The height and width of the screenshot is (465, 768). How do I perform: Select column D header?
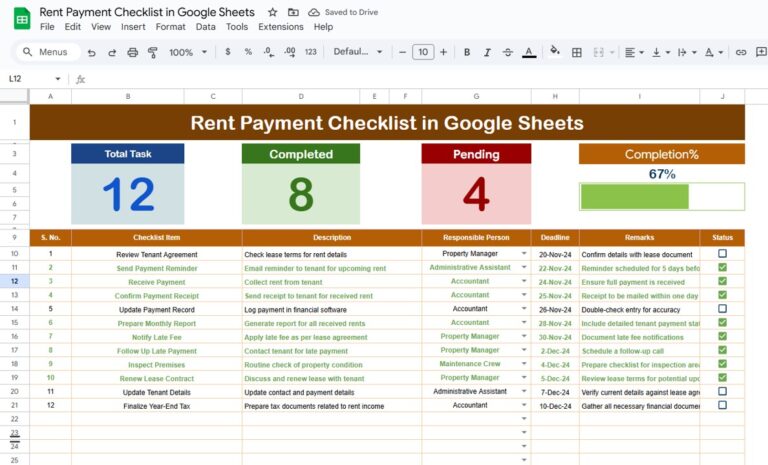tap(301, 97)
